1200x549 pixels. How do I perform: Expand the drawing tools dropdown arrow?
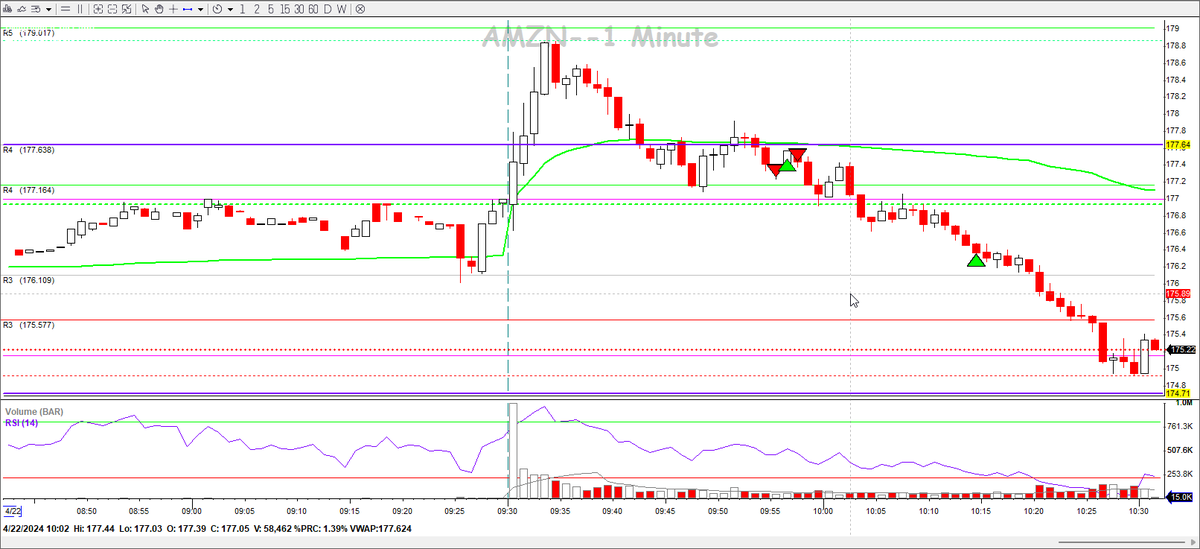click(200, 9)
